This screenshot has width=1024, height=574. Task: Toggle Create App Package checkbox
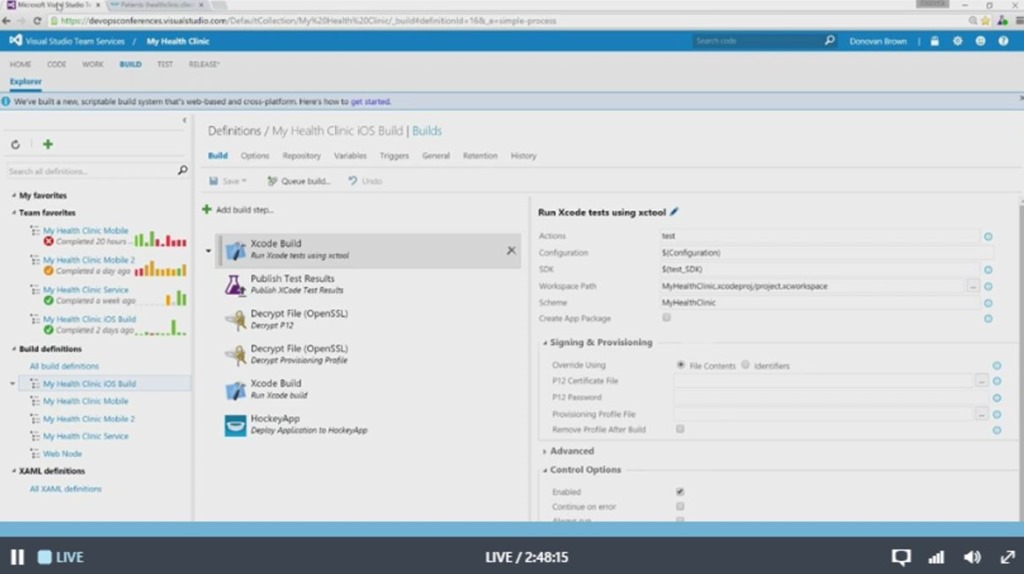pos(666,318)
